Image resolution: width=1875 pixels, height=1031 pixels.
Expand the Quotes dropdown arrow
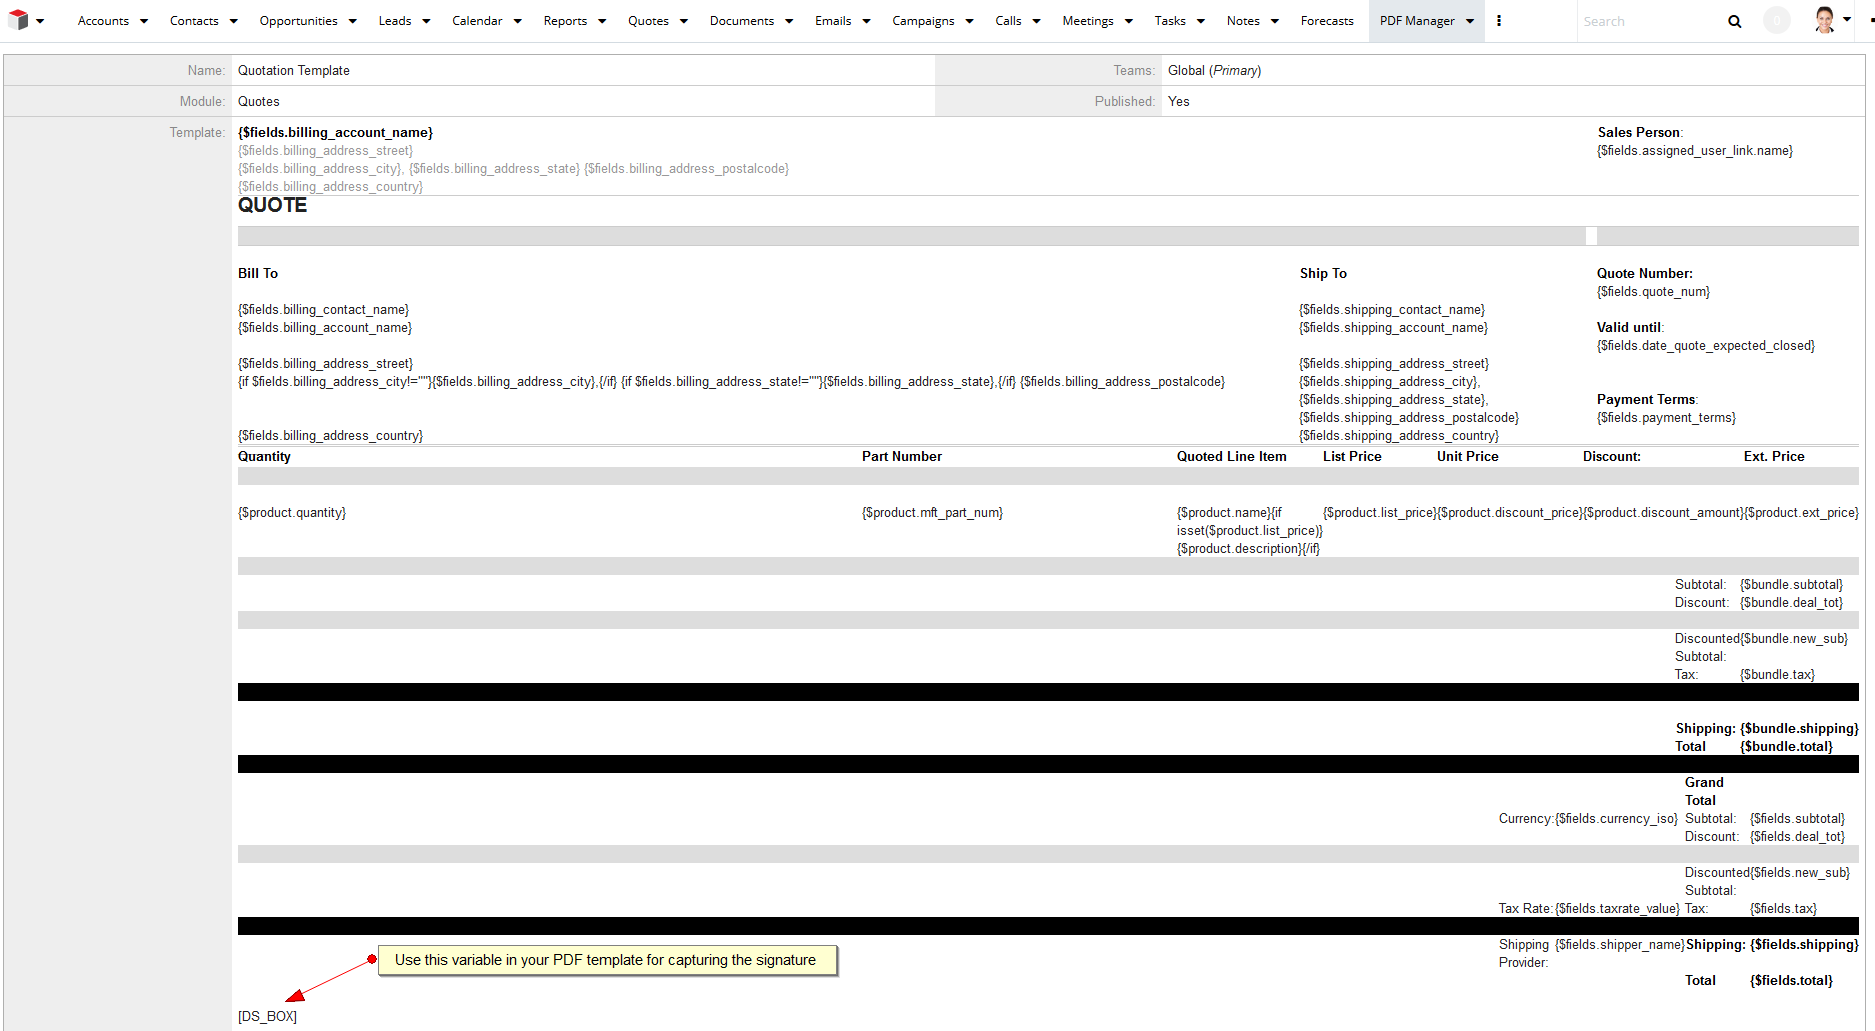tap(684, 21)
